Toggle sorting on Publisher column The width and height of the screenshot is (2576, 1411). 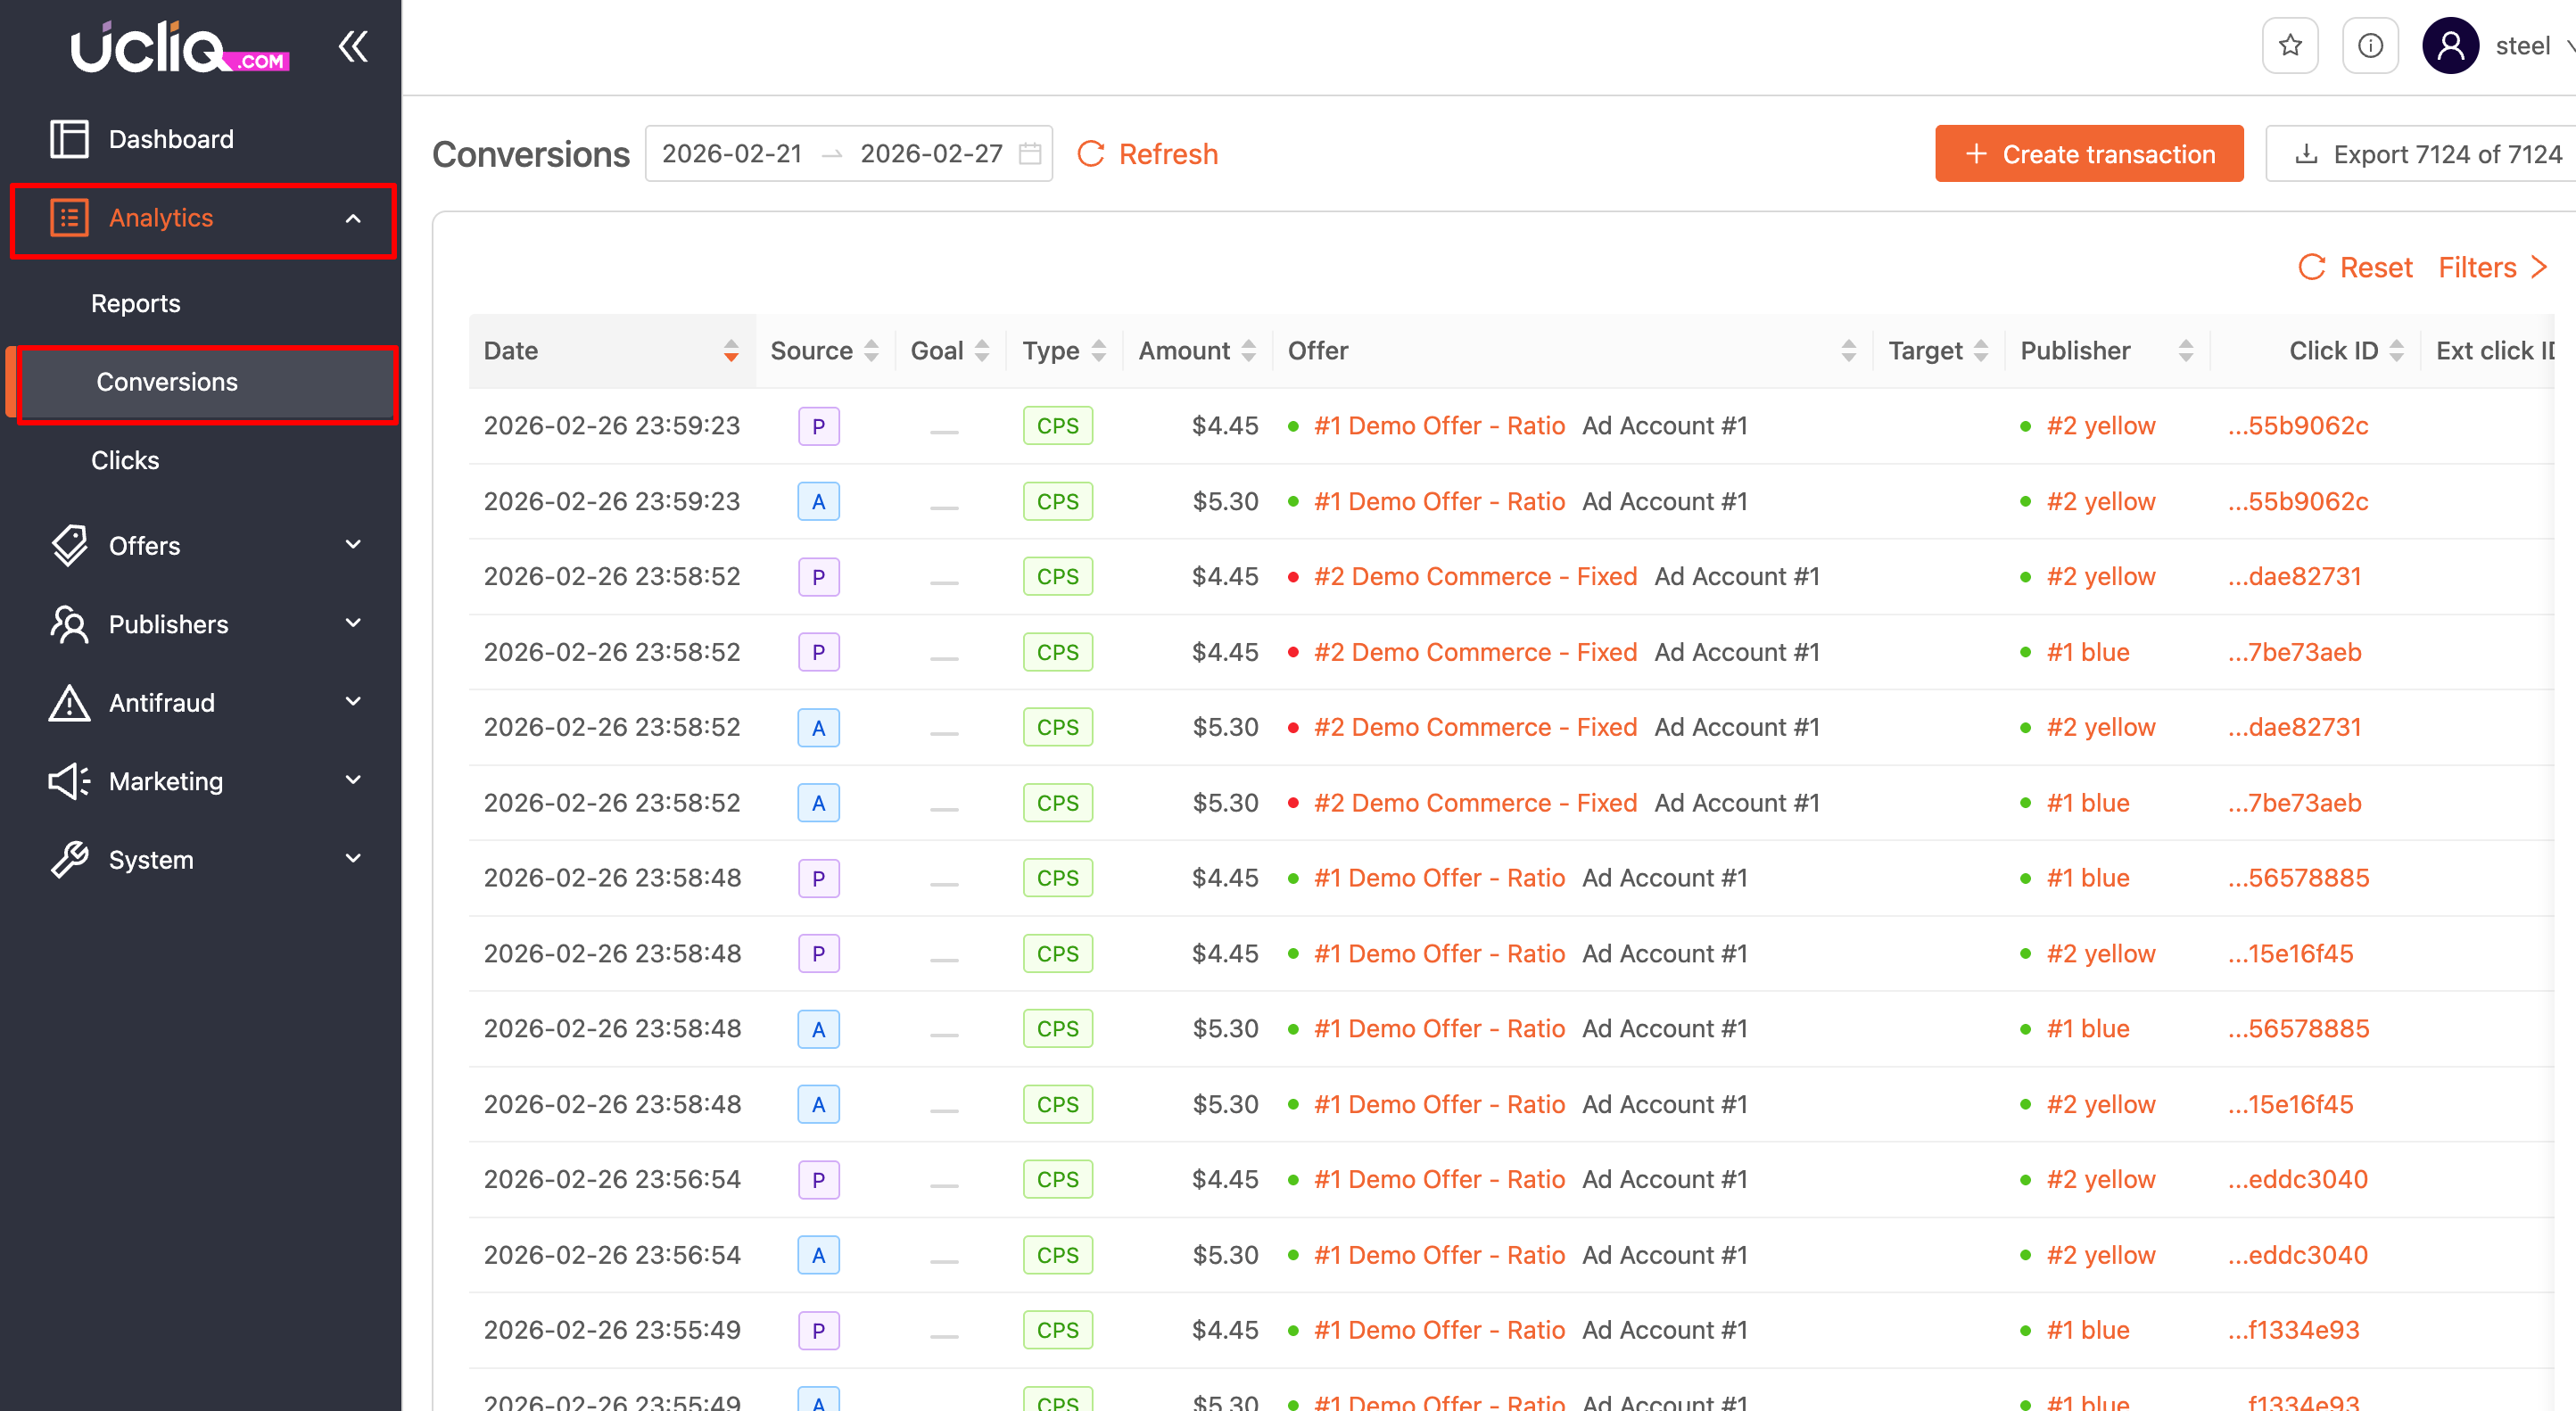coord(2185,351)
